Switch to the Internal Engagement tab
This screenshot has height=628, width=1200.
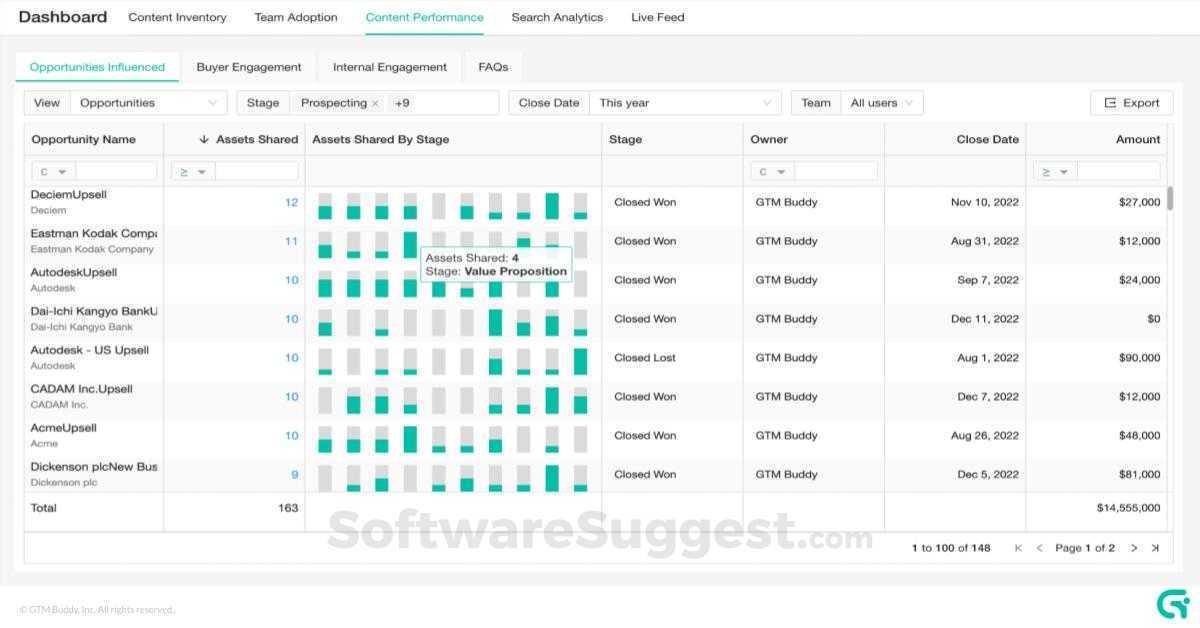point(389,66)
